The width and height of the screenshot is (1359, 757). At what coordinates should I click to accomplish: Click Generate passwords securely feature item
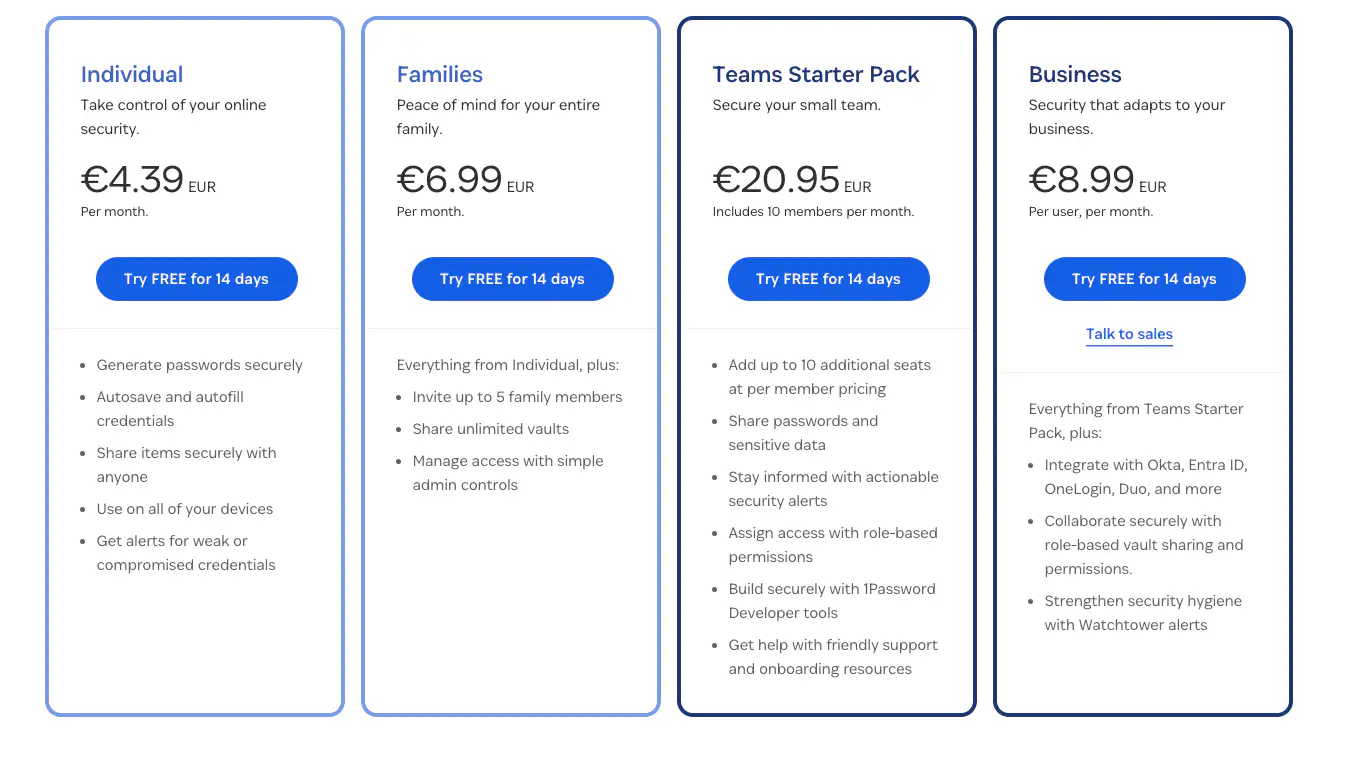click(199, 365)
